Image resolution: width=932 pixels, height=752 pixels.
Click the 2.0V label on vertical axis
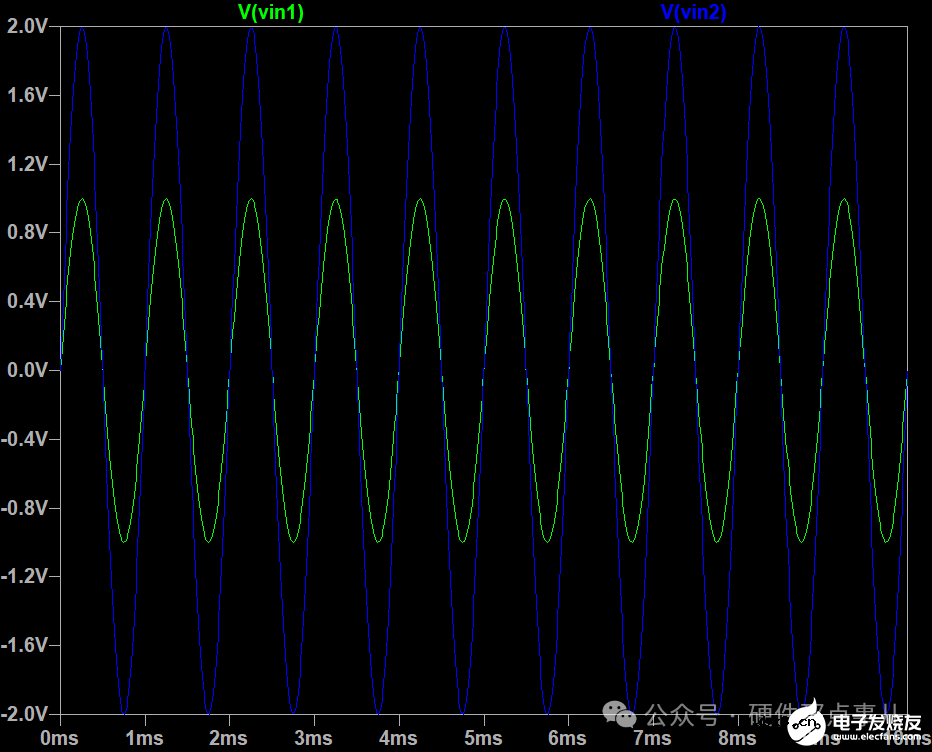27,26
